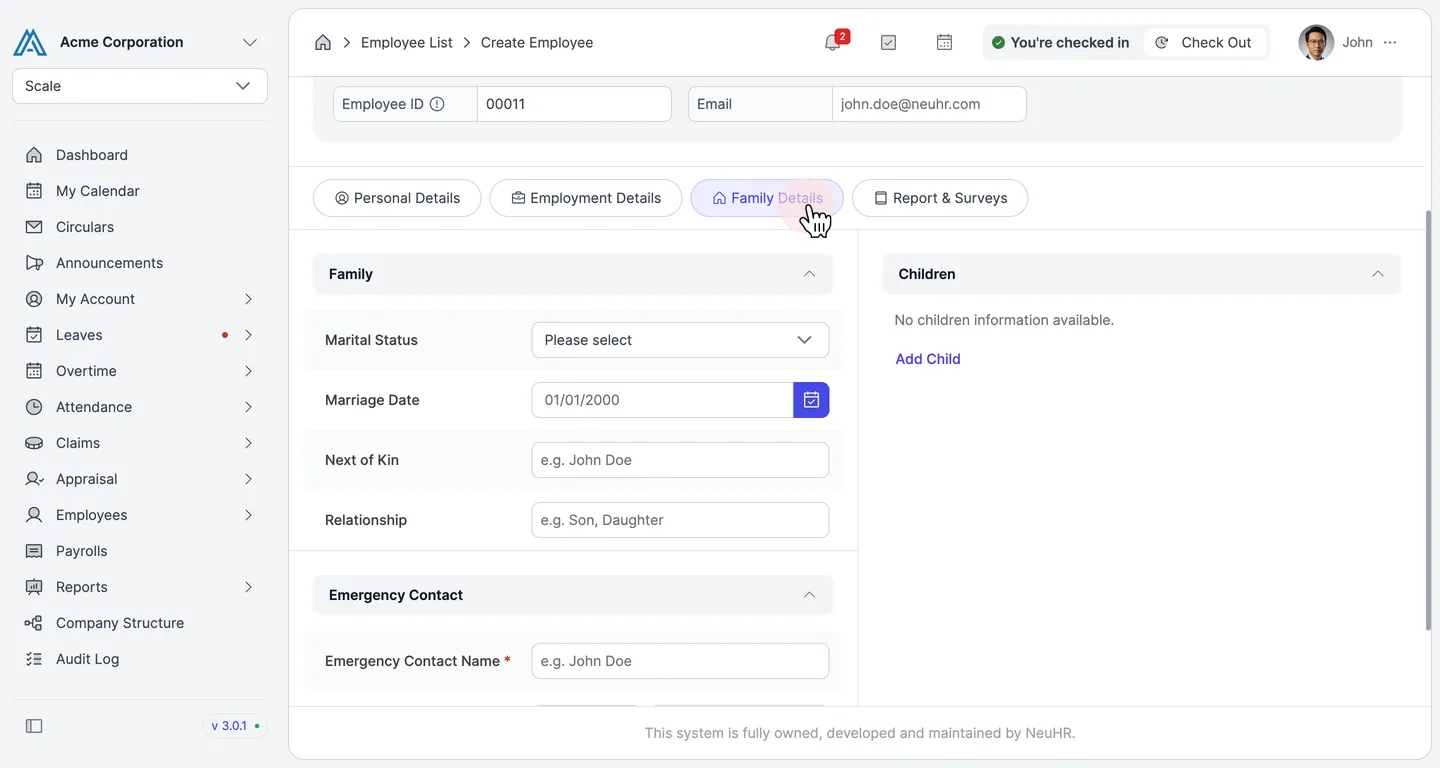Focus the Emergency Contact Name field
Image resolution: width=1440 pixels, height=768 pixels.
(x=680, y=661)
